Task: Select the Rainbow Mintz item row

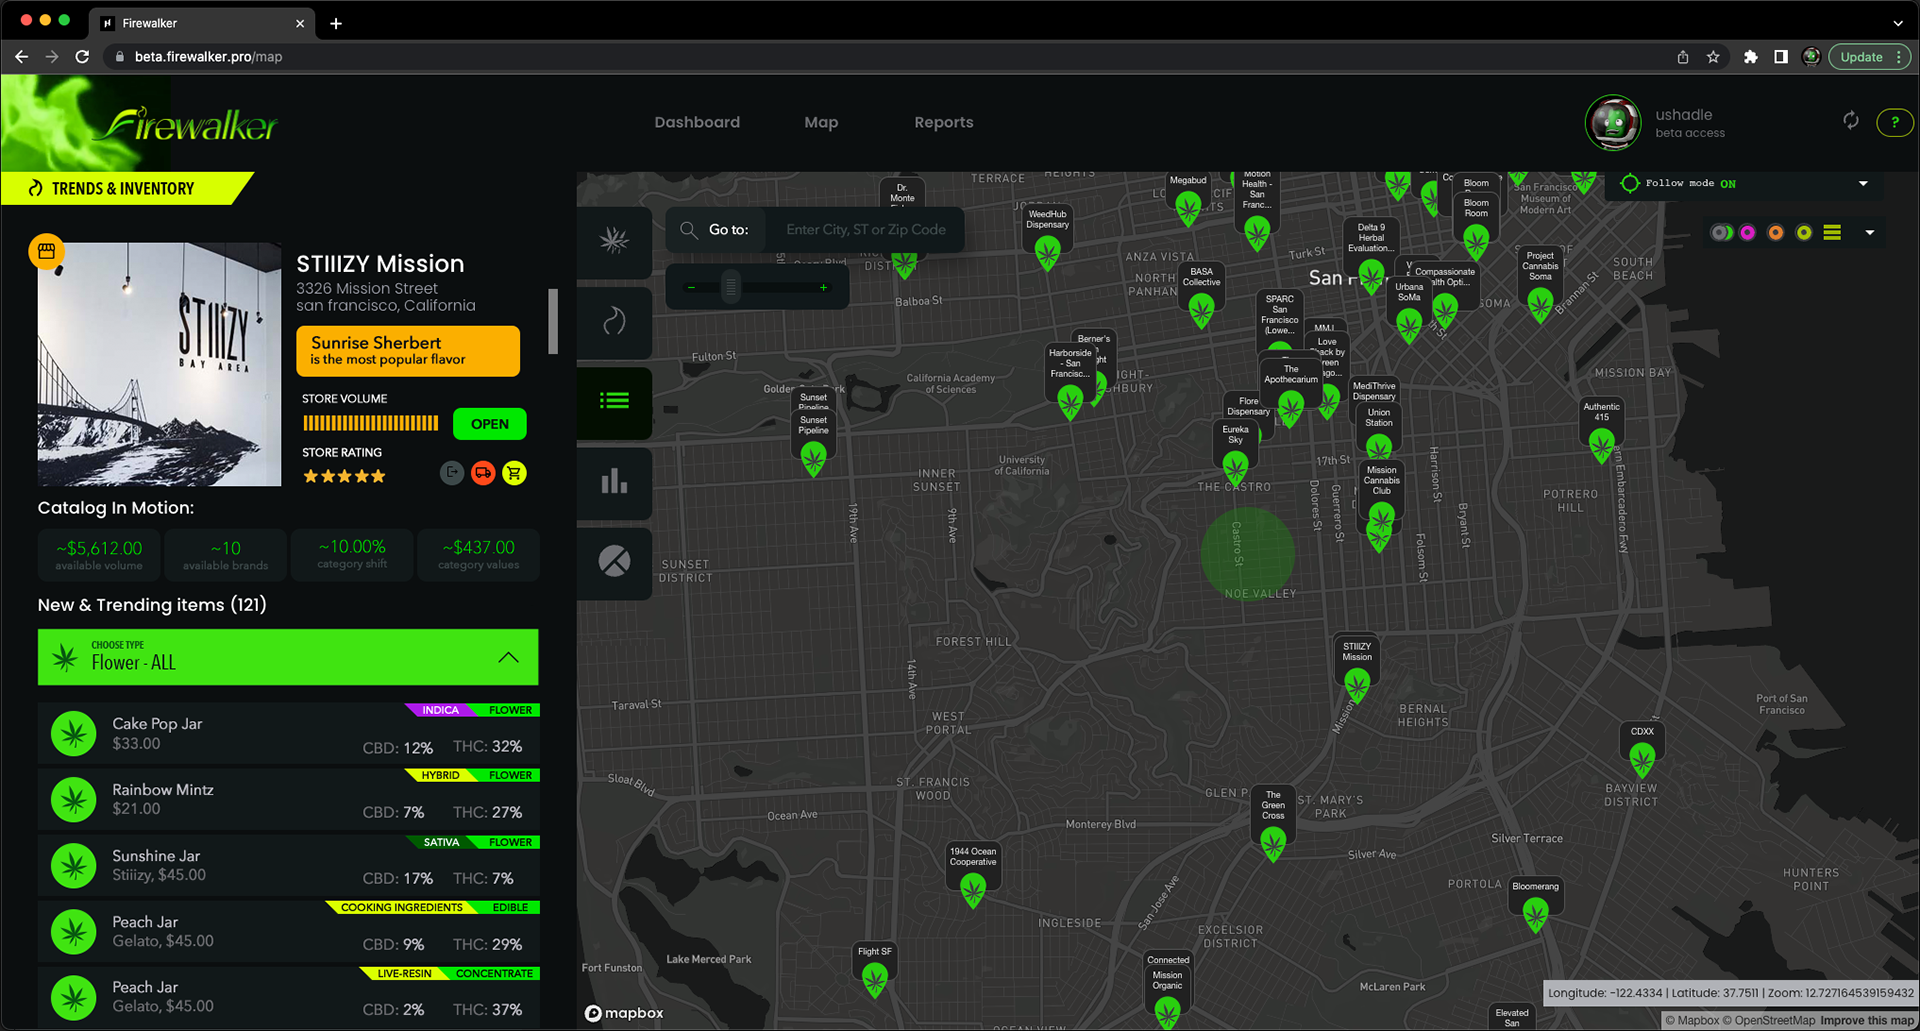Action: click(x=288, y=799)
